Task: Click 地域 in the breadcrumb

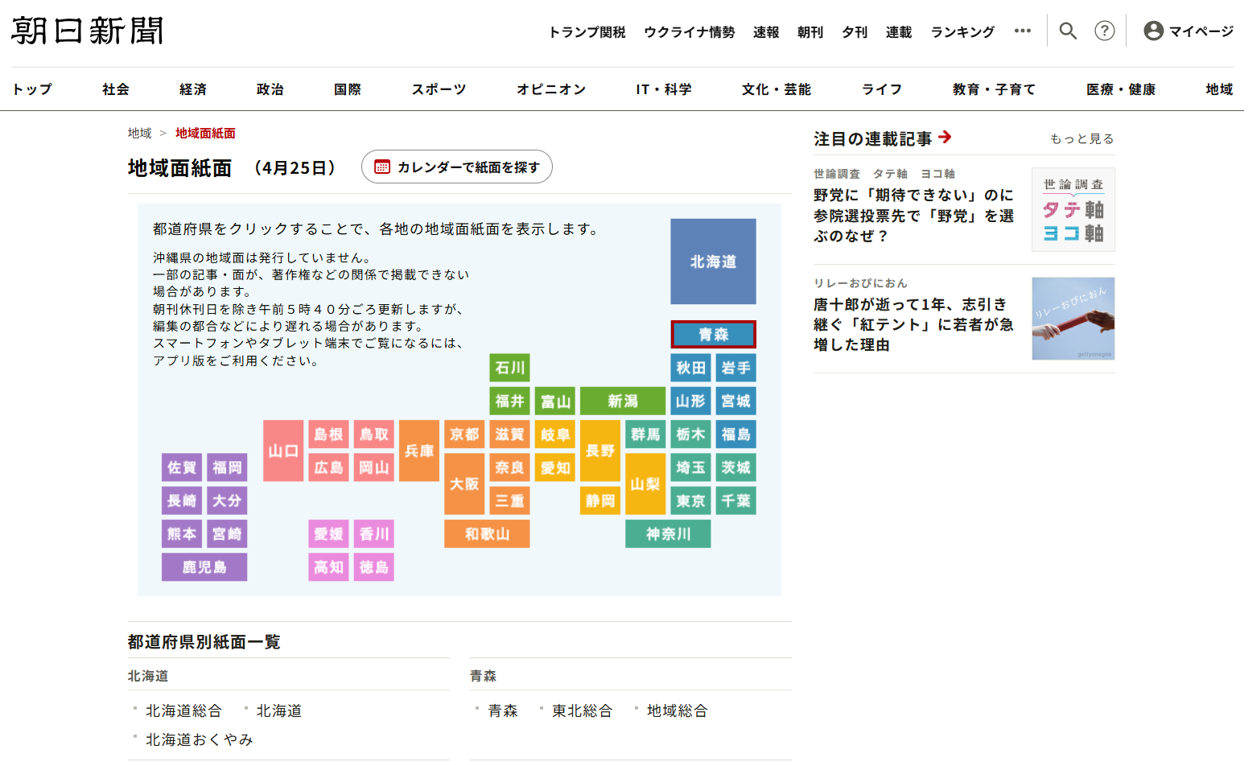Action: click(140, 134)
